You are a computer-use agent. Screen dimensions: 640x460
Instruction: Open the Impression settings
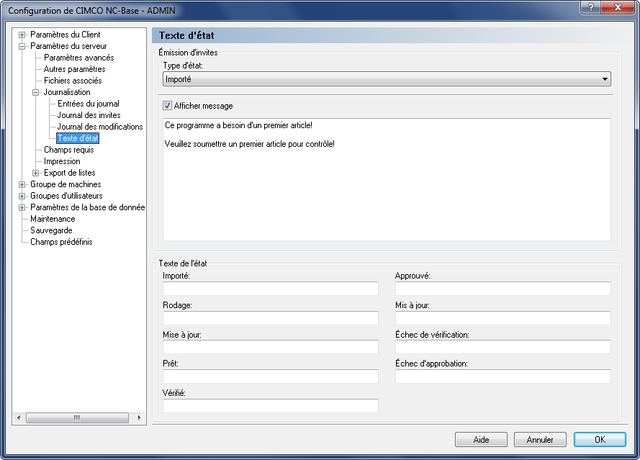62,161
